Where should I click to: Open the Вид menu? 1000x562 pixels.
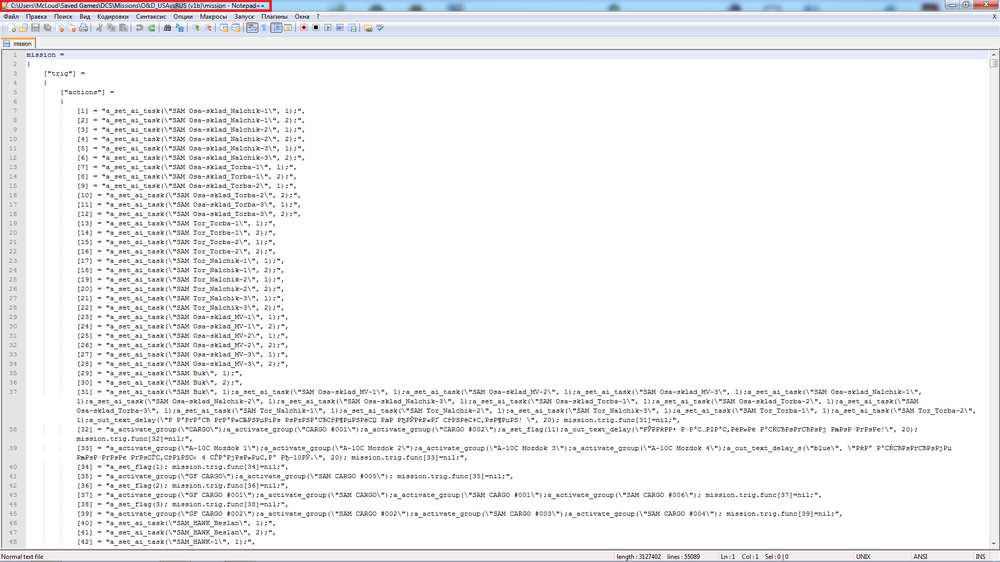[85, 17]
